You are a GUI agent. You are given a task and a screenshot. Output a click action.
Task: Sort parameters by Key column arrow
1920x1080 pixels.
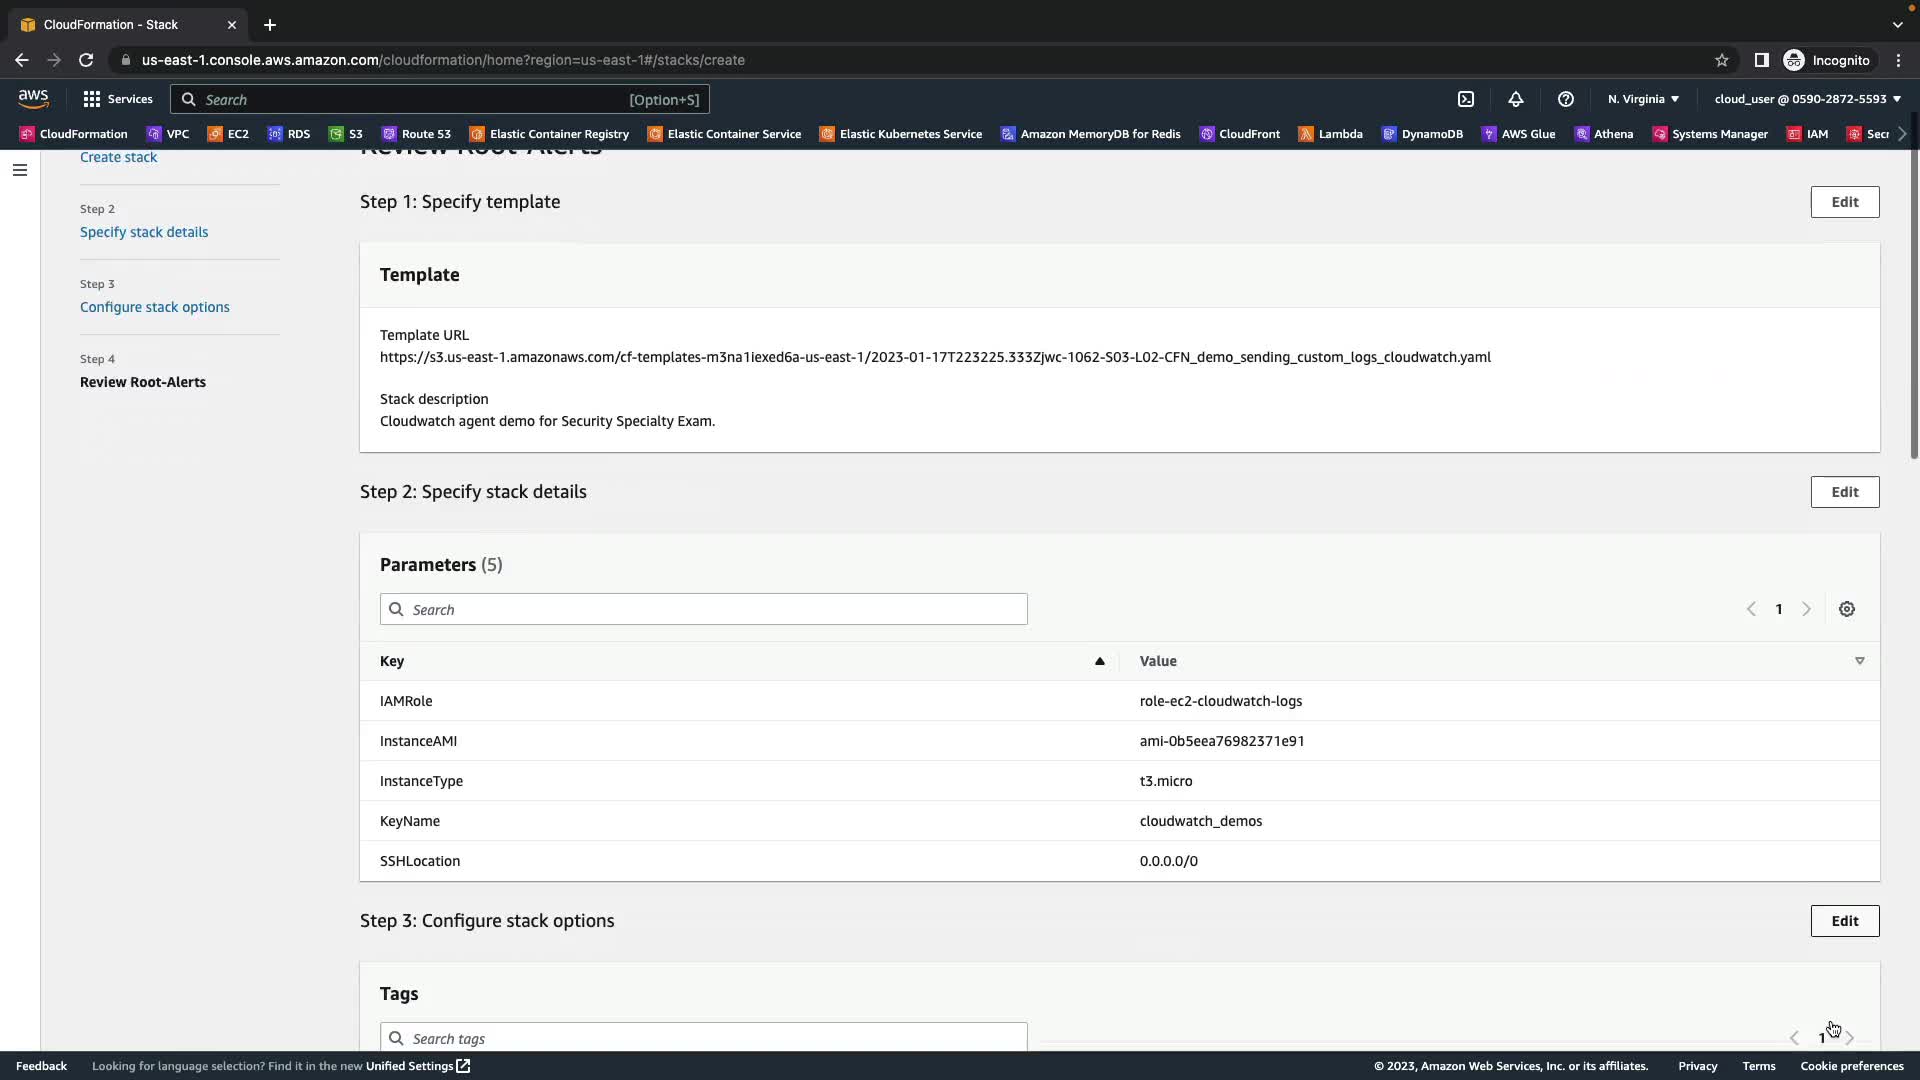1099,661
